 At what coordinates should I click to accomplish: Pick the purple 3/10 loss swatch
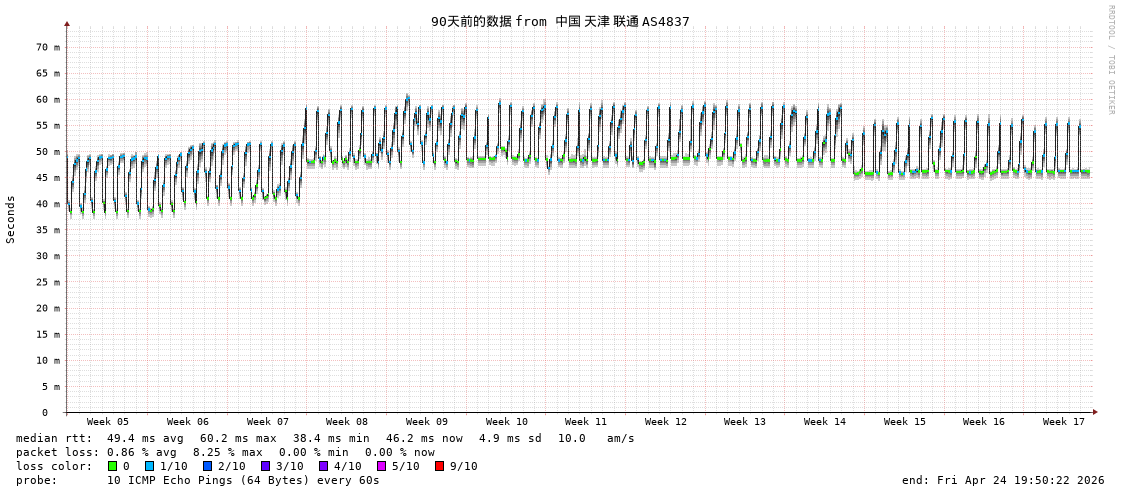coord(266,466)
